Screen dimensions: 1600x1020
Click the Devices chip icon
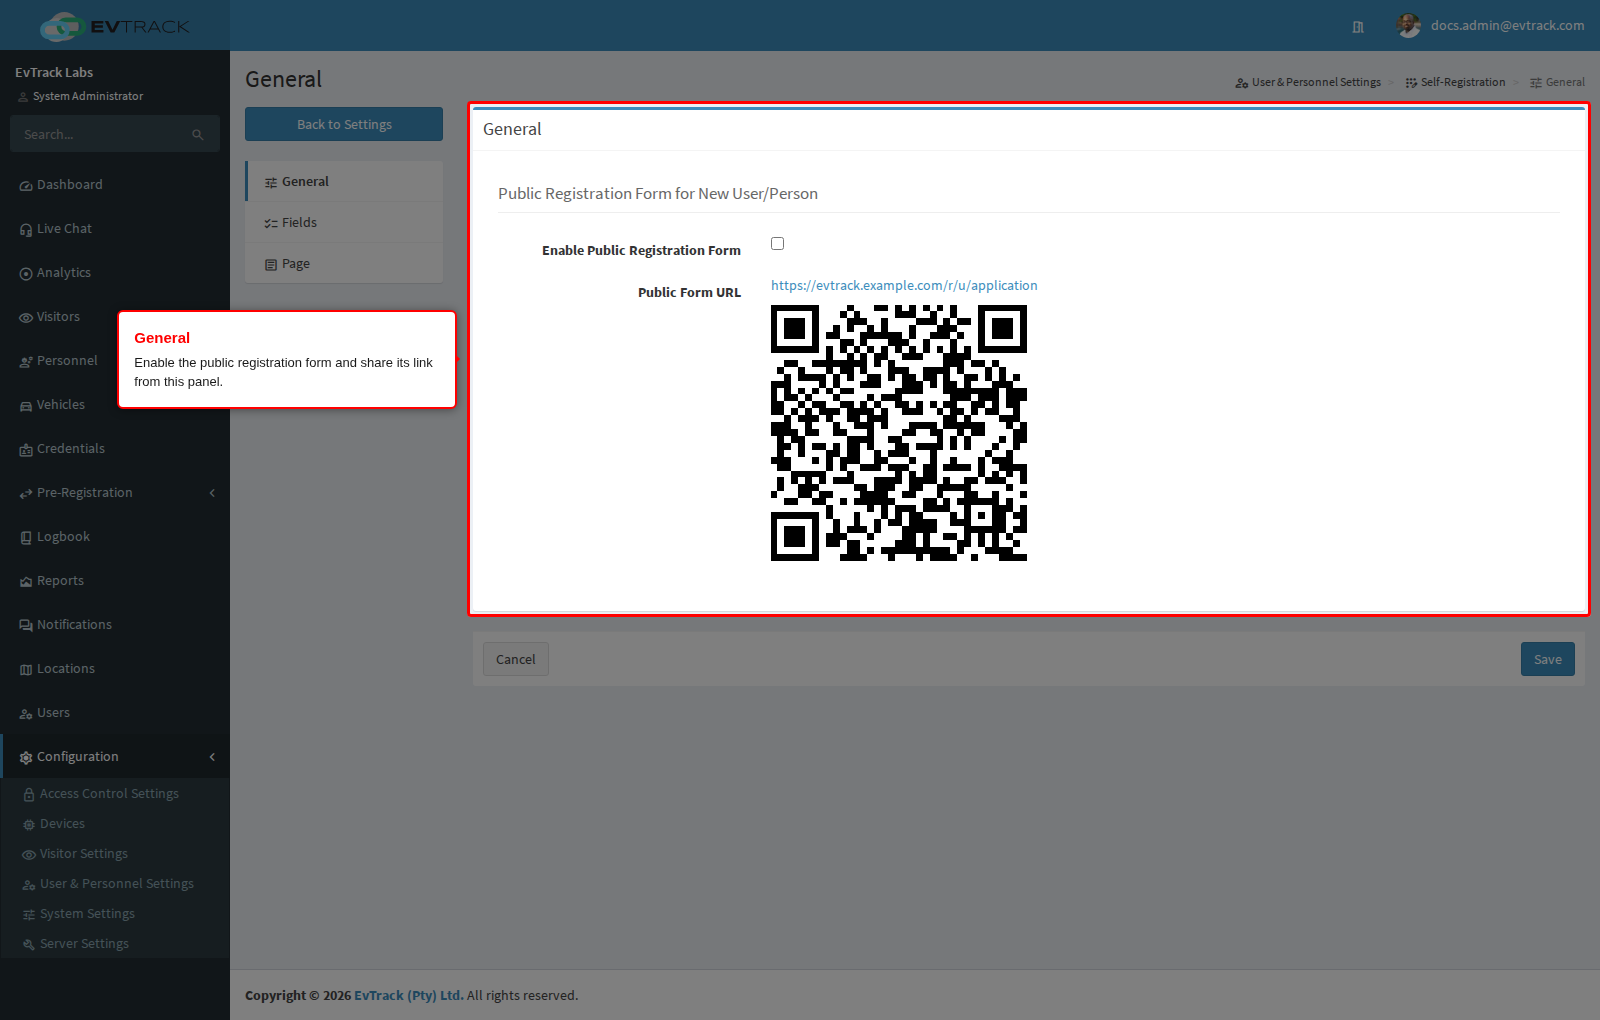pyautogui.click(x=29, y=825)
